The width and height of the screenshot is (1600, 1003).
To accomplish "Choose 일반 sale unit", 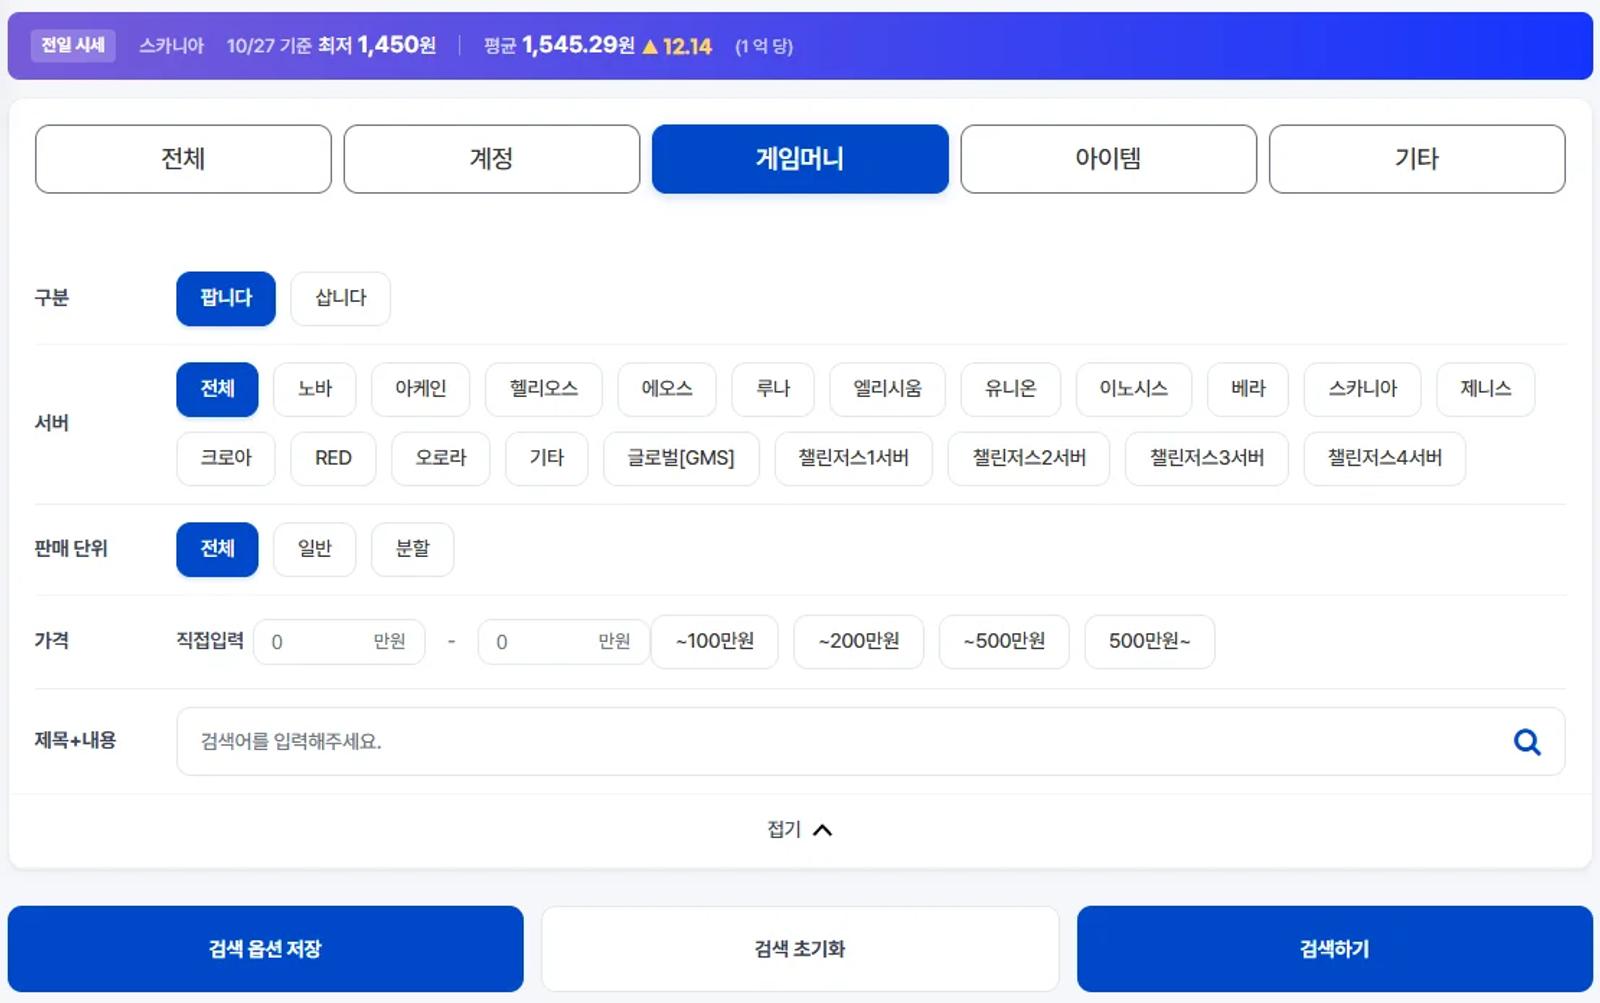I will pyautogui.click(x=315, y=549).
